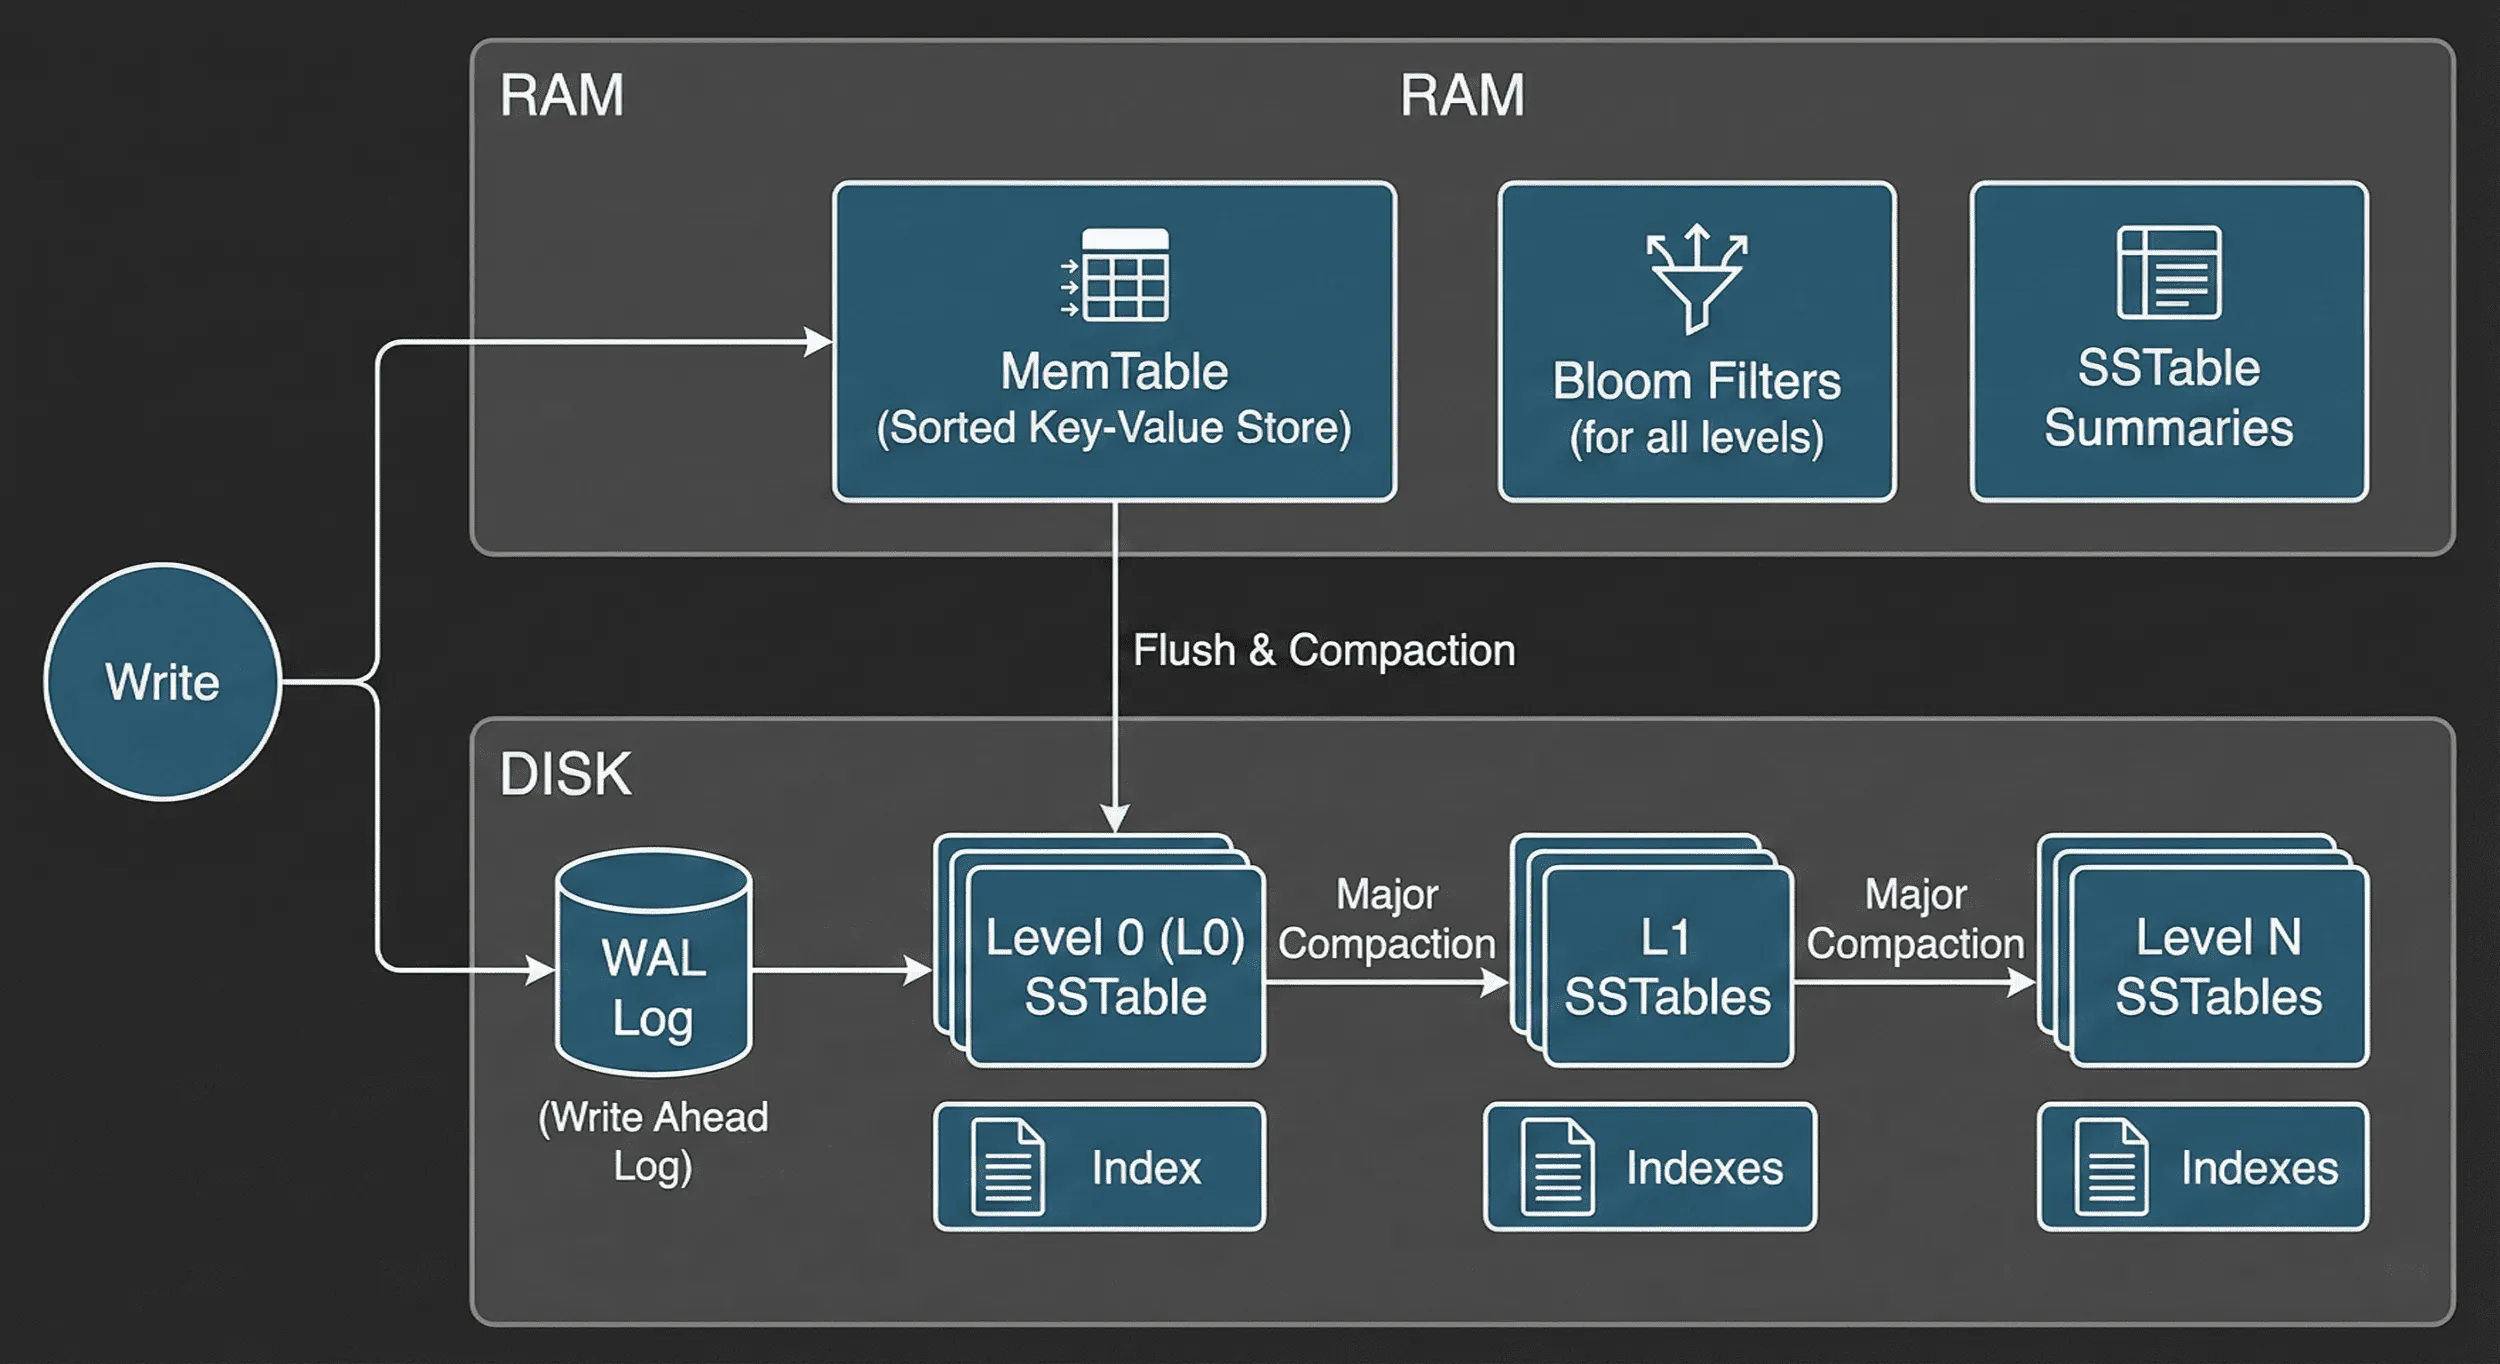Click the Bloom Filters funnel icon
The height and width of the screenshot is (1364, 2500).
point(1696,278)
